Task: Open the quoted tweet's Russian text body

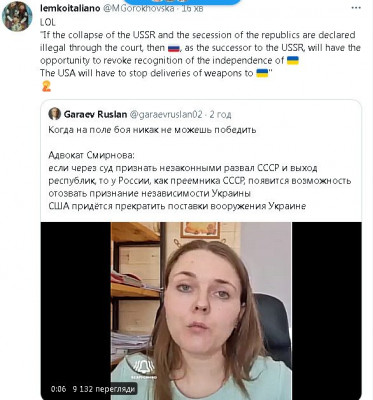Action: coord(200,168)
